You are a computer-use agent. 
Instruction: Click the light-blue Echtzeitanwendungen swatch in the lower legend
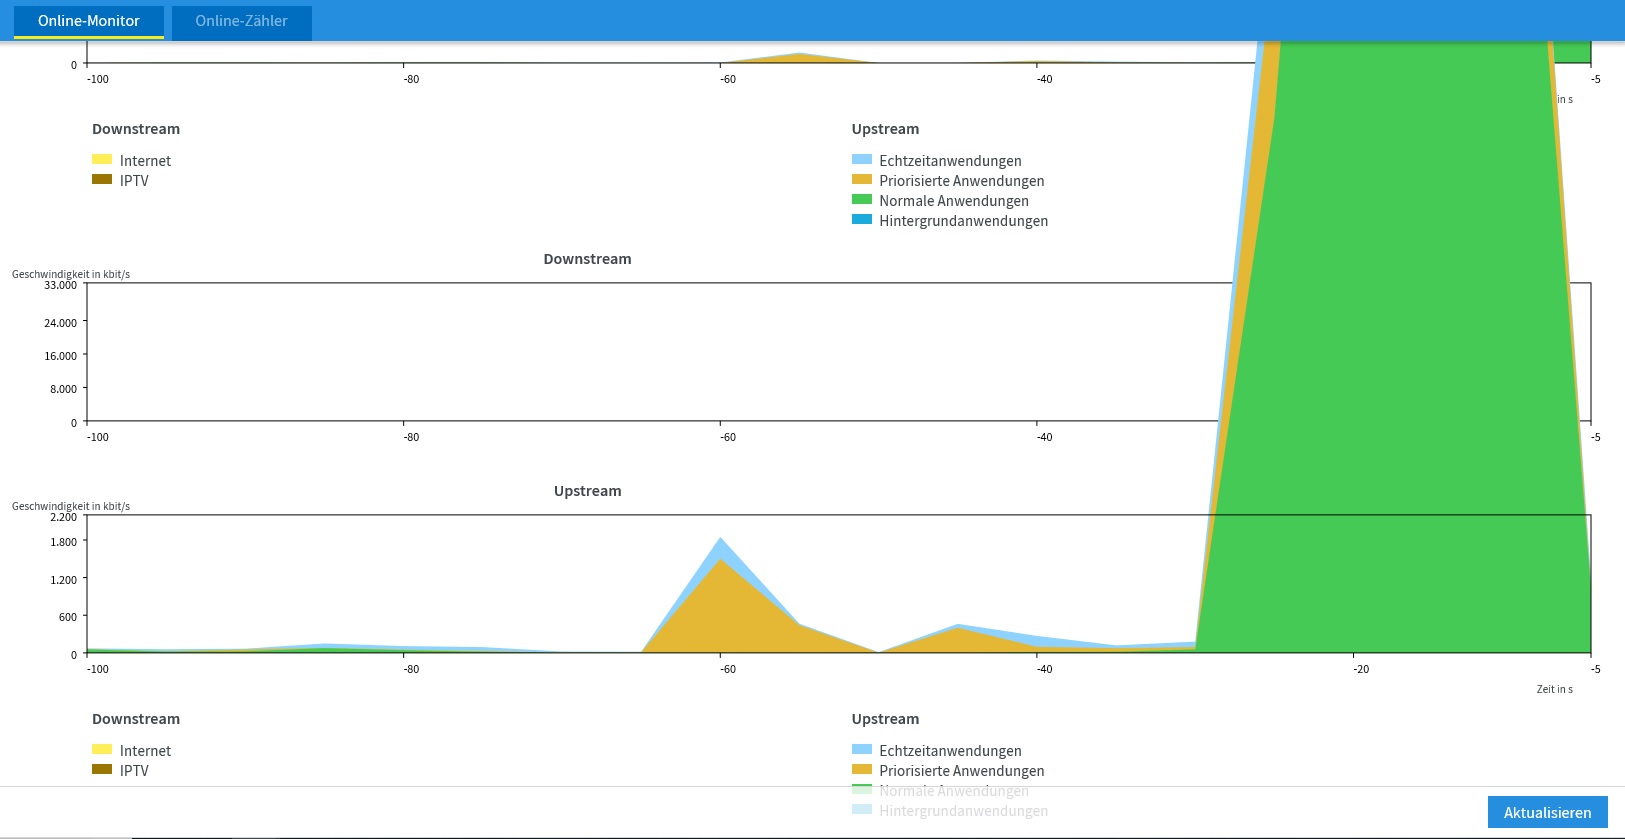tap(862, 750)
